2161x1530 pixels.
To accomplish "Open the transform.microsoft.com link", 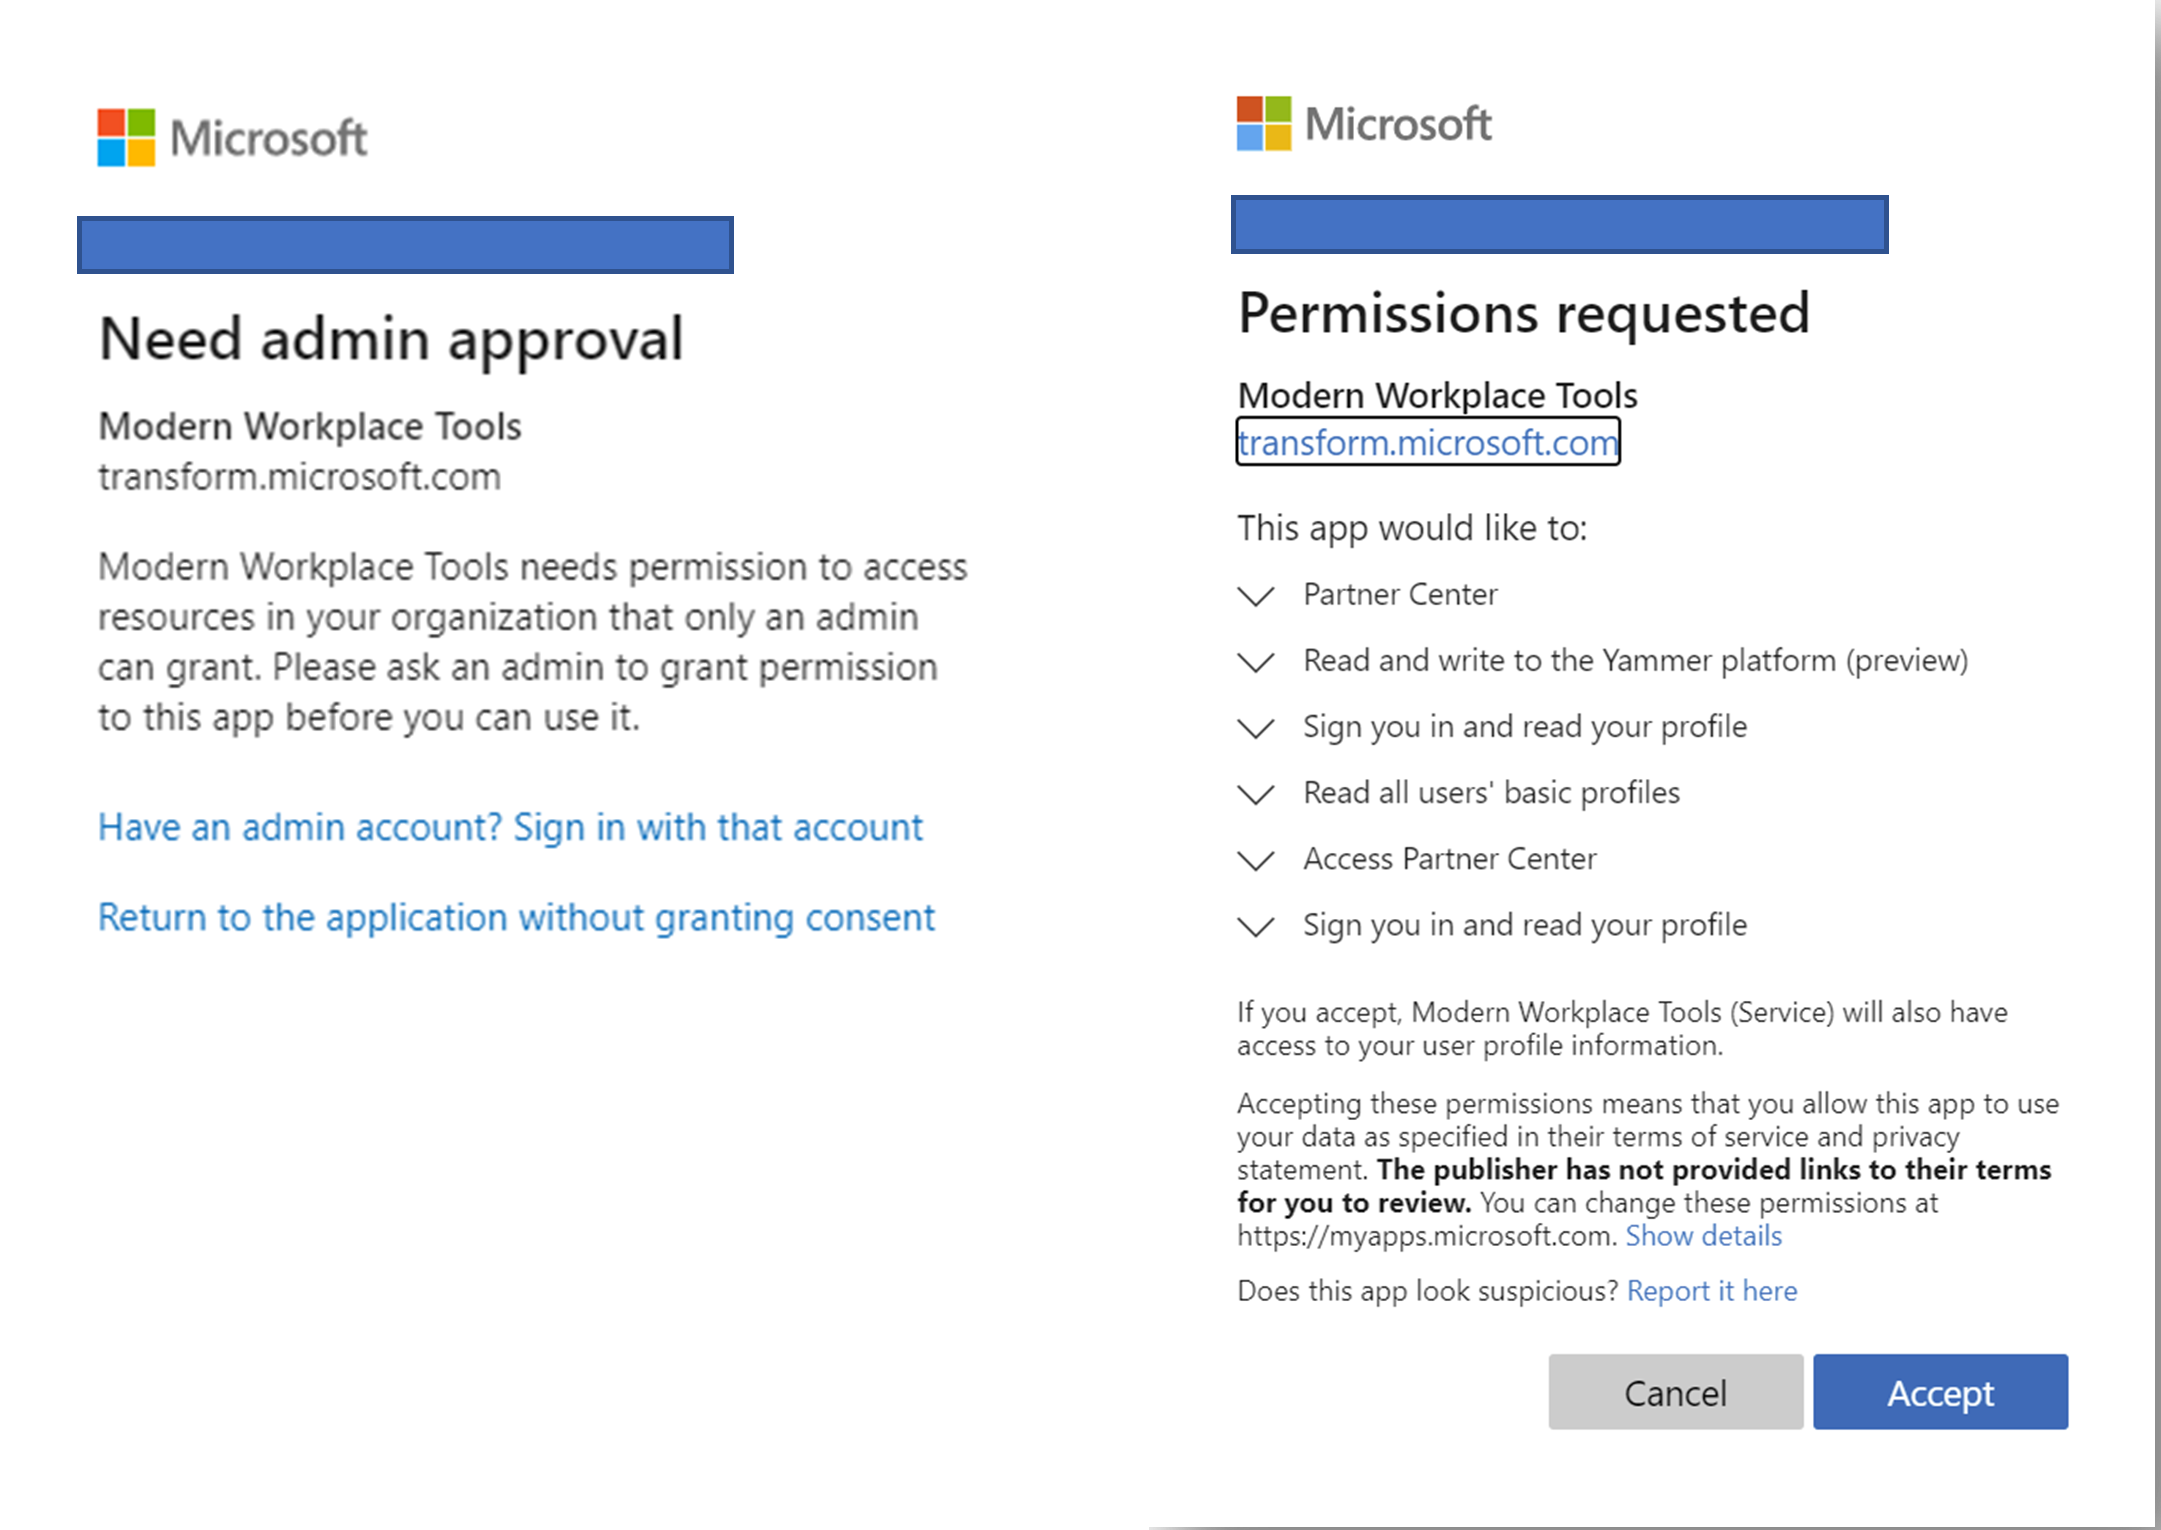I will 1428,442.
